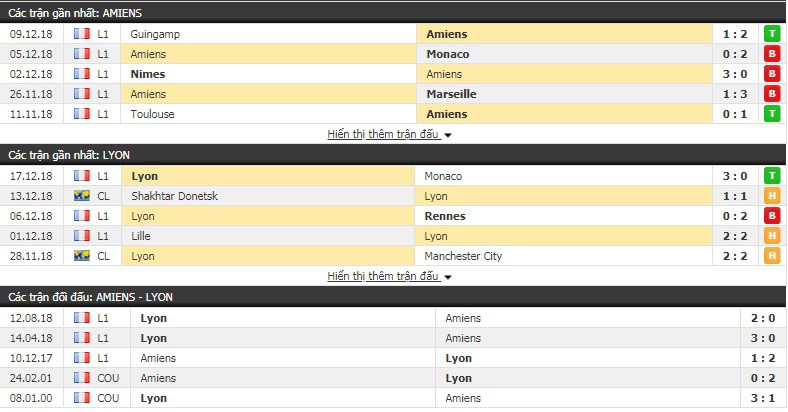
Task: Expand more Lyon matches via dropdown arrow
Action: [x=448, y=277]
